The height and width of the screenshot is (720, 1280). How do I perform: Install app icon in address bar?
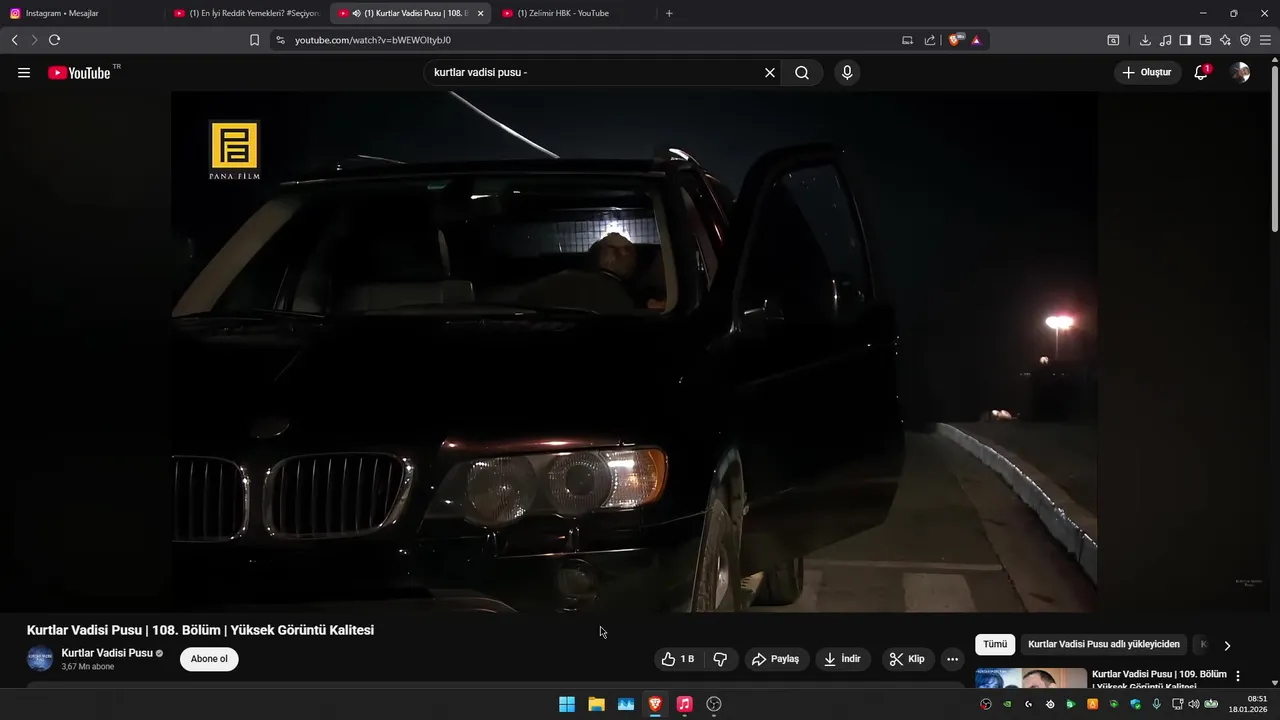pos(907,40)
